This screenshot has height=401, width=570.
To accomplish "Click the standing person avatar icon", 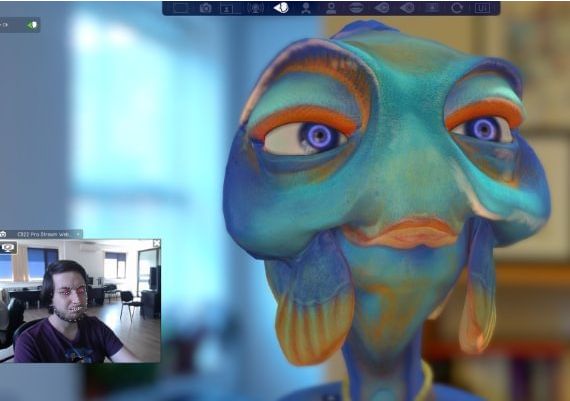I will tap(306, 8).
